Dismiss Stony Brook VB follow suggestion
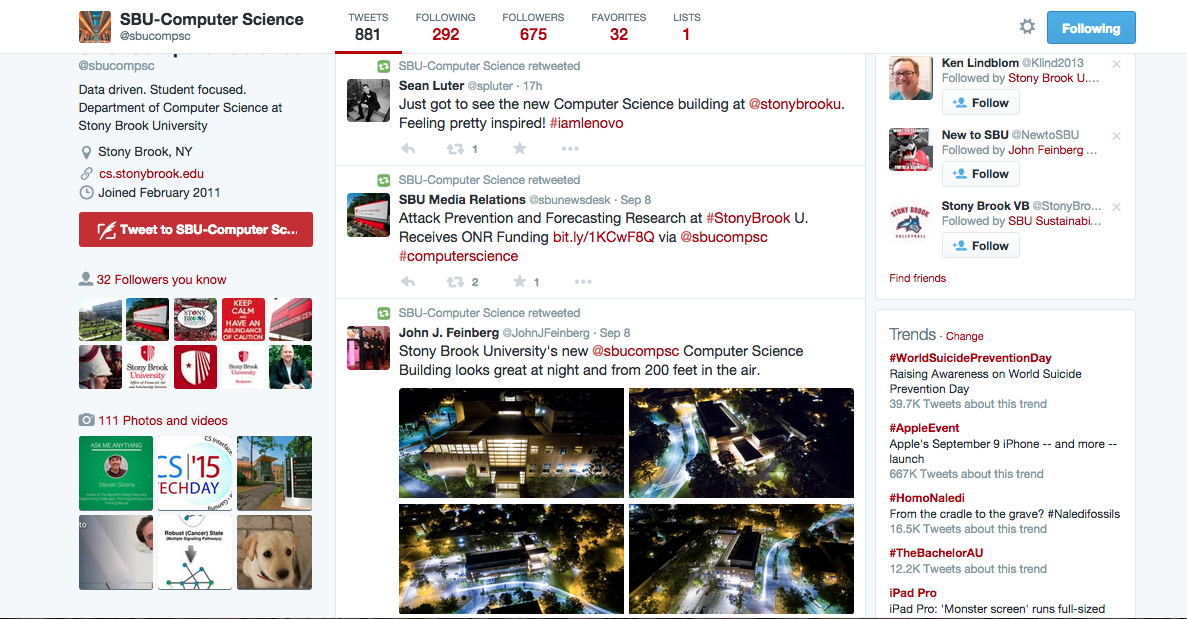Screen dimensions: 1187x619 [1117, 207]
